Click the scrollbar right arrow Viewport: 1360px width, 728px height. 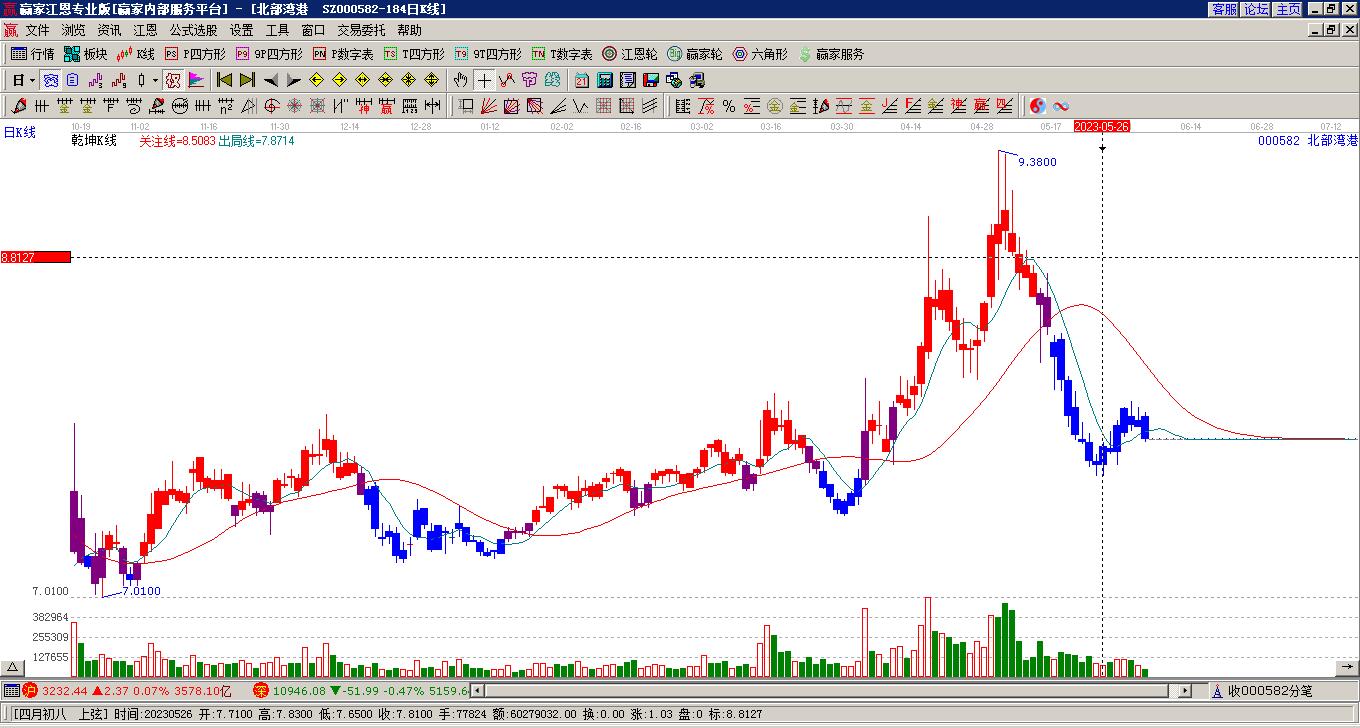coord(1186,690)
